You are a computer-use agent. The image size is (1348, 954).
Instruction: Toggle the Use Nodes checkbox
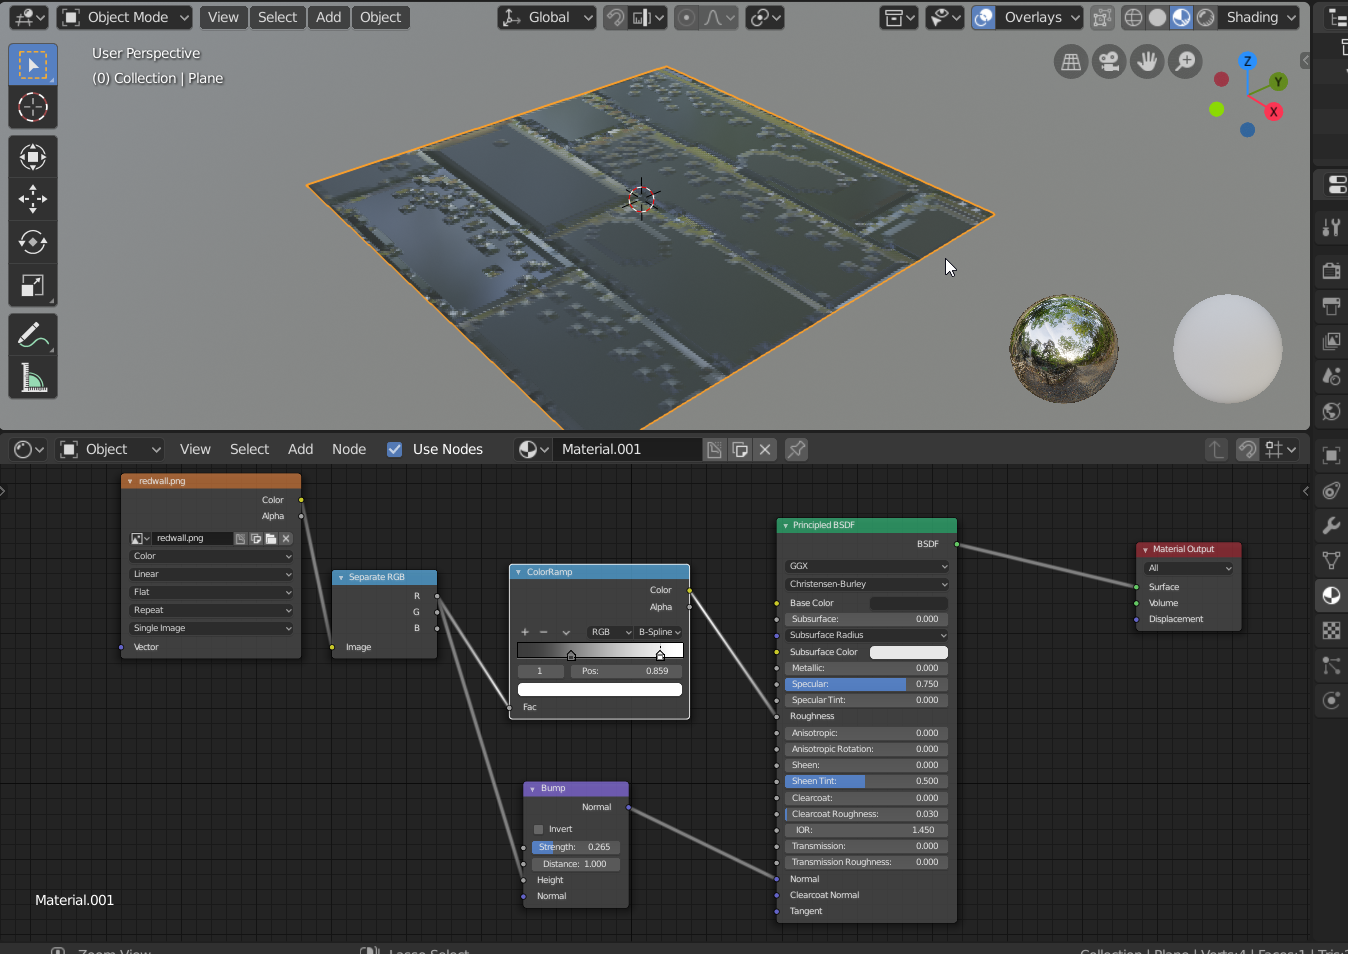point(394,449)
